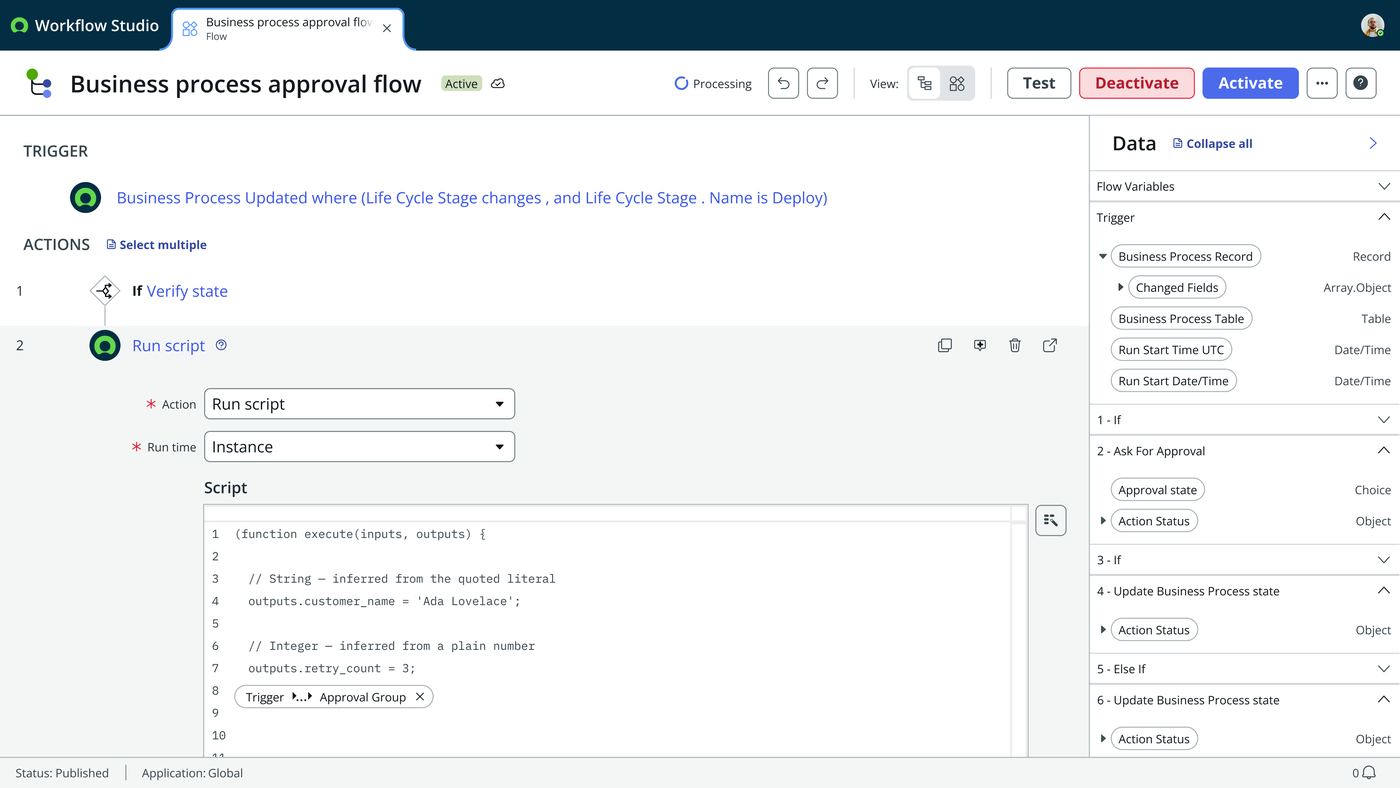Expand the Changed Fields tree node

1121,287
